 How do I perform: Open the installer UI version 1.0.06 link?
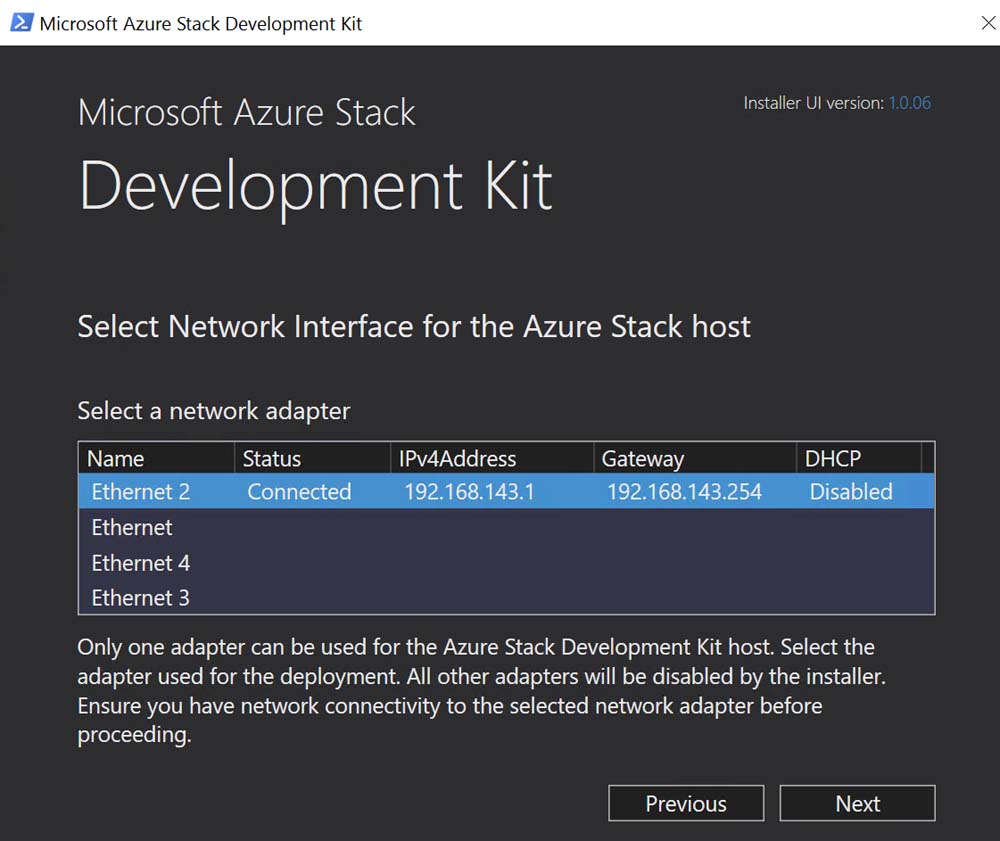(x=909, y=103)
